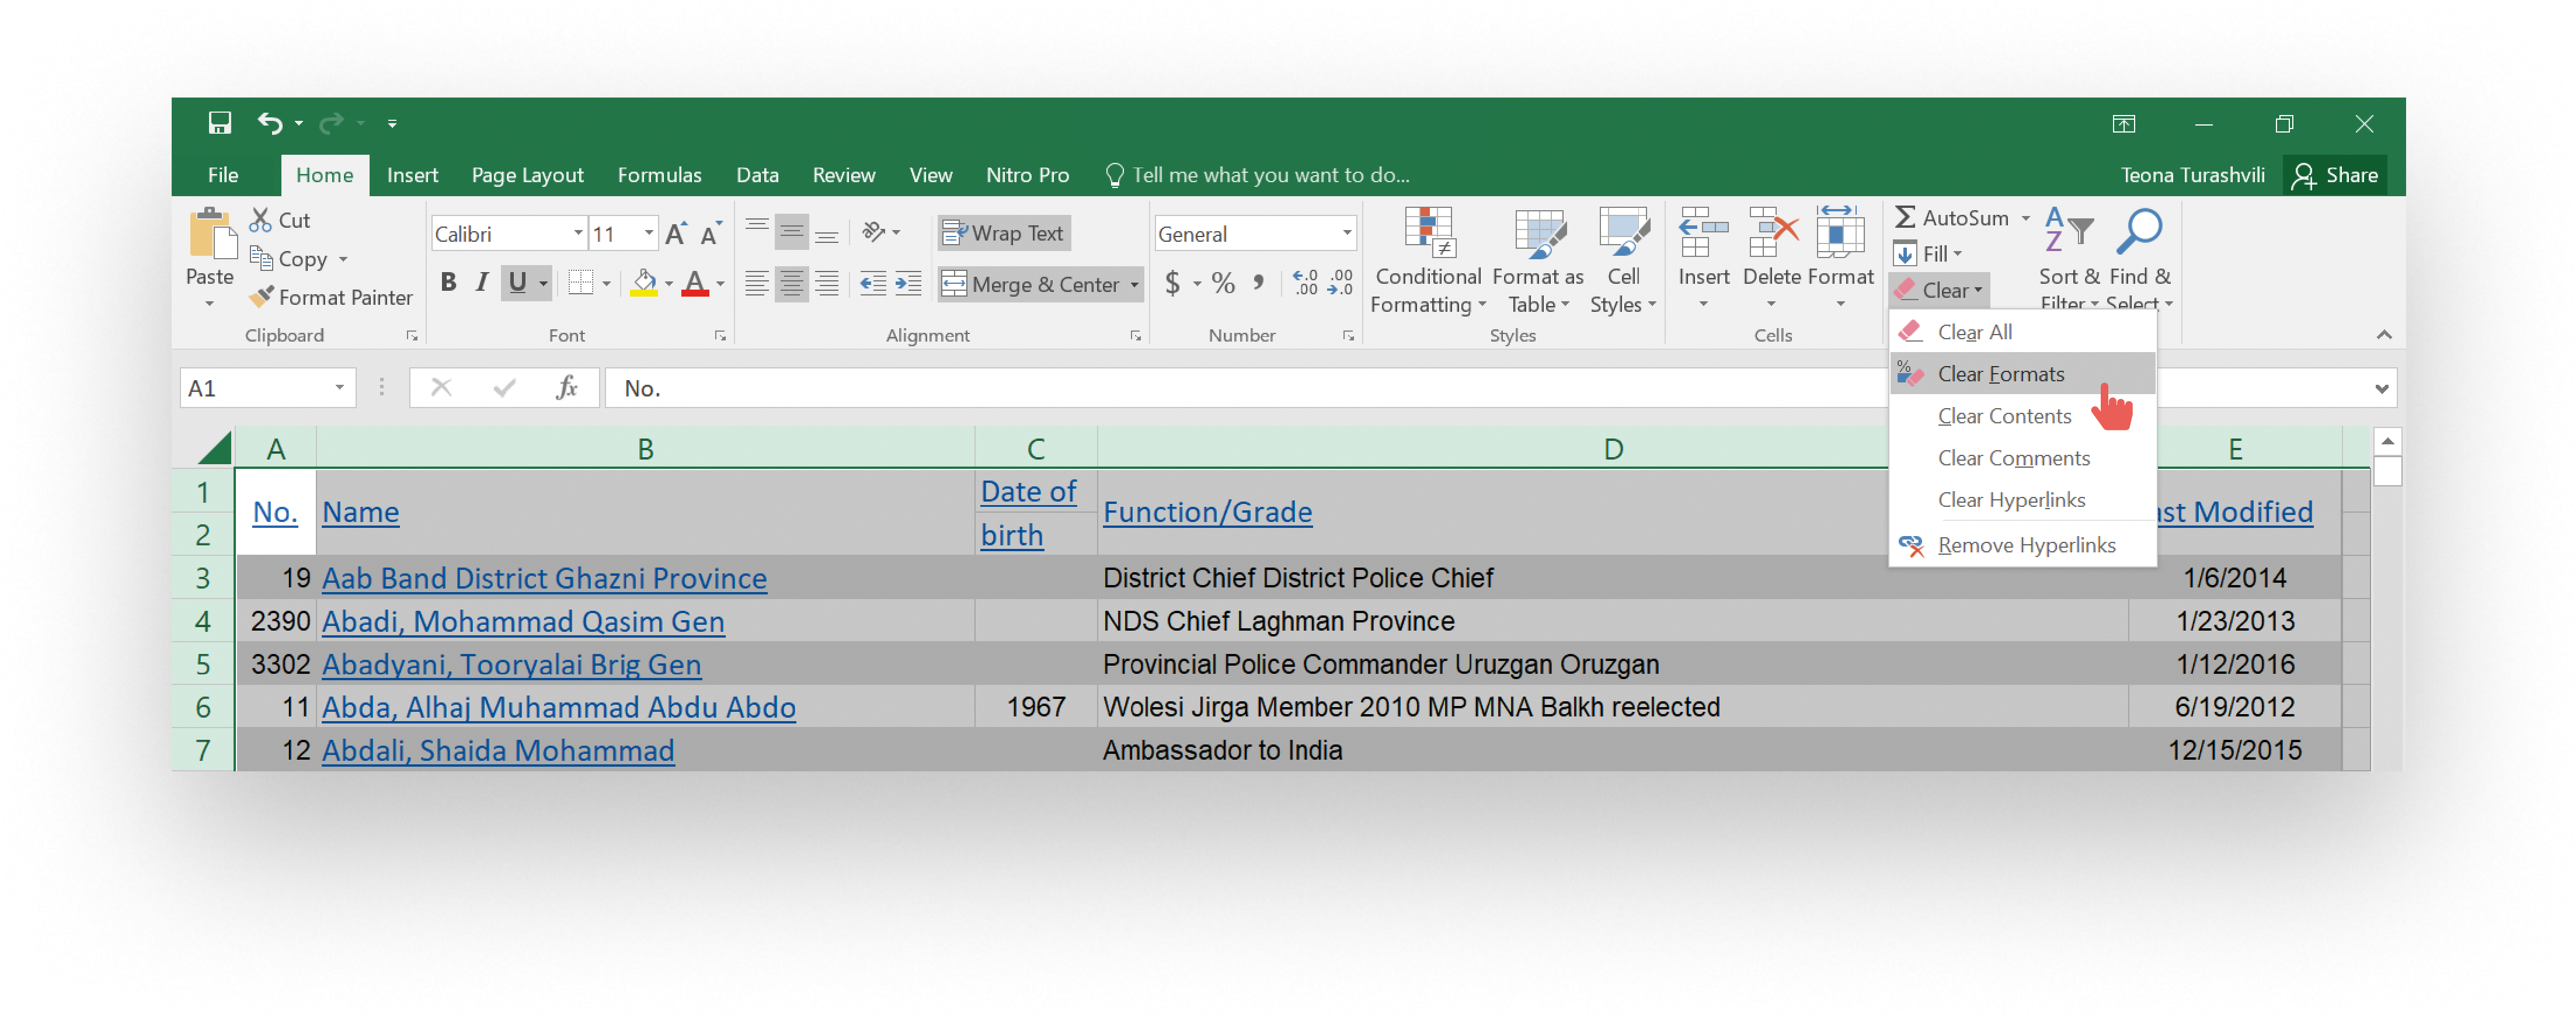Screen dimensions: 2576x1016
Task: Select Remove Hyperlinks menu entry
Action: pyautogui.click(x=2022, y=545)
